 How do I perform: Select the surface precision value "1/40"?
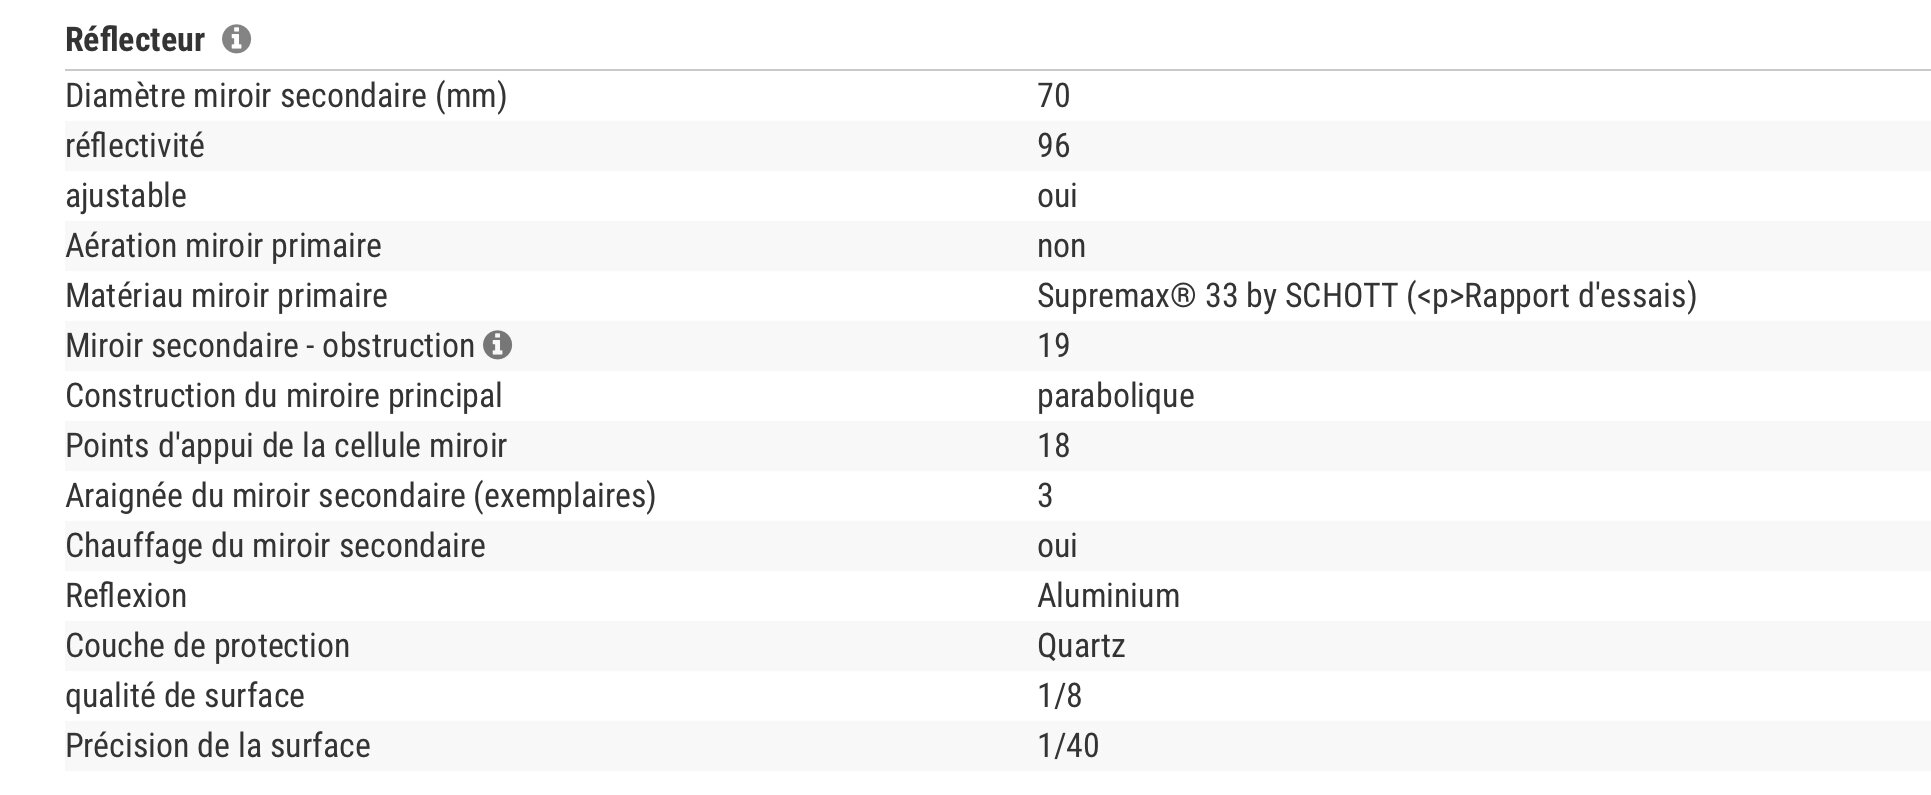point(1067,746)
